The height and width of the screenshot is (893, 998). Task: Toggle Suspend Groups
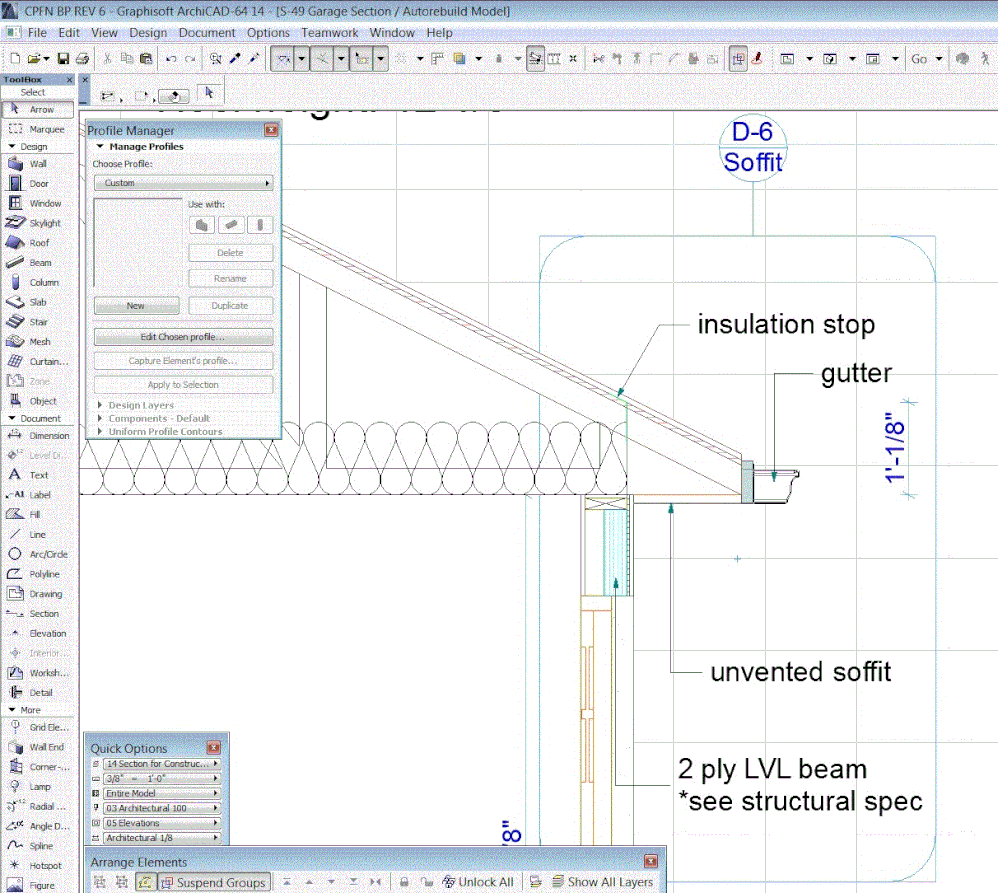tap(213, 882)
